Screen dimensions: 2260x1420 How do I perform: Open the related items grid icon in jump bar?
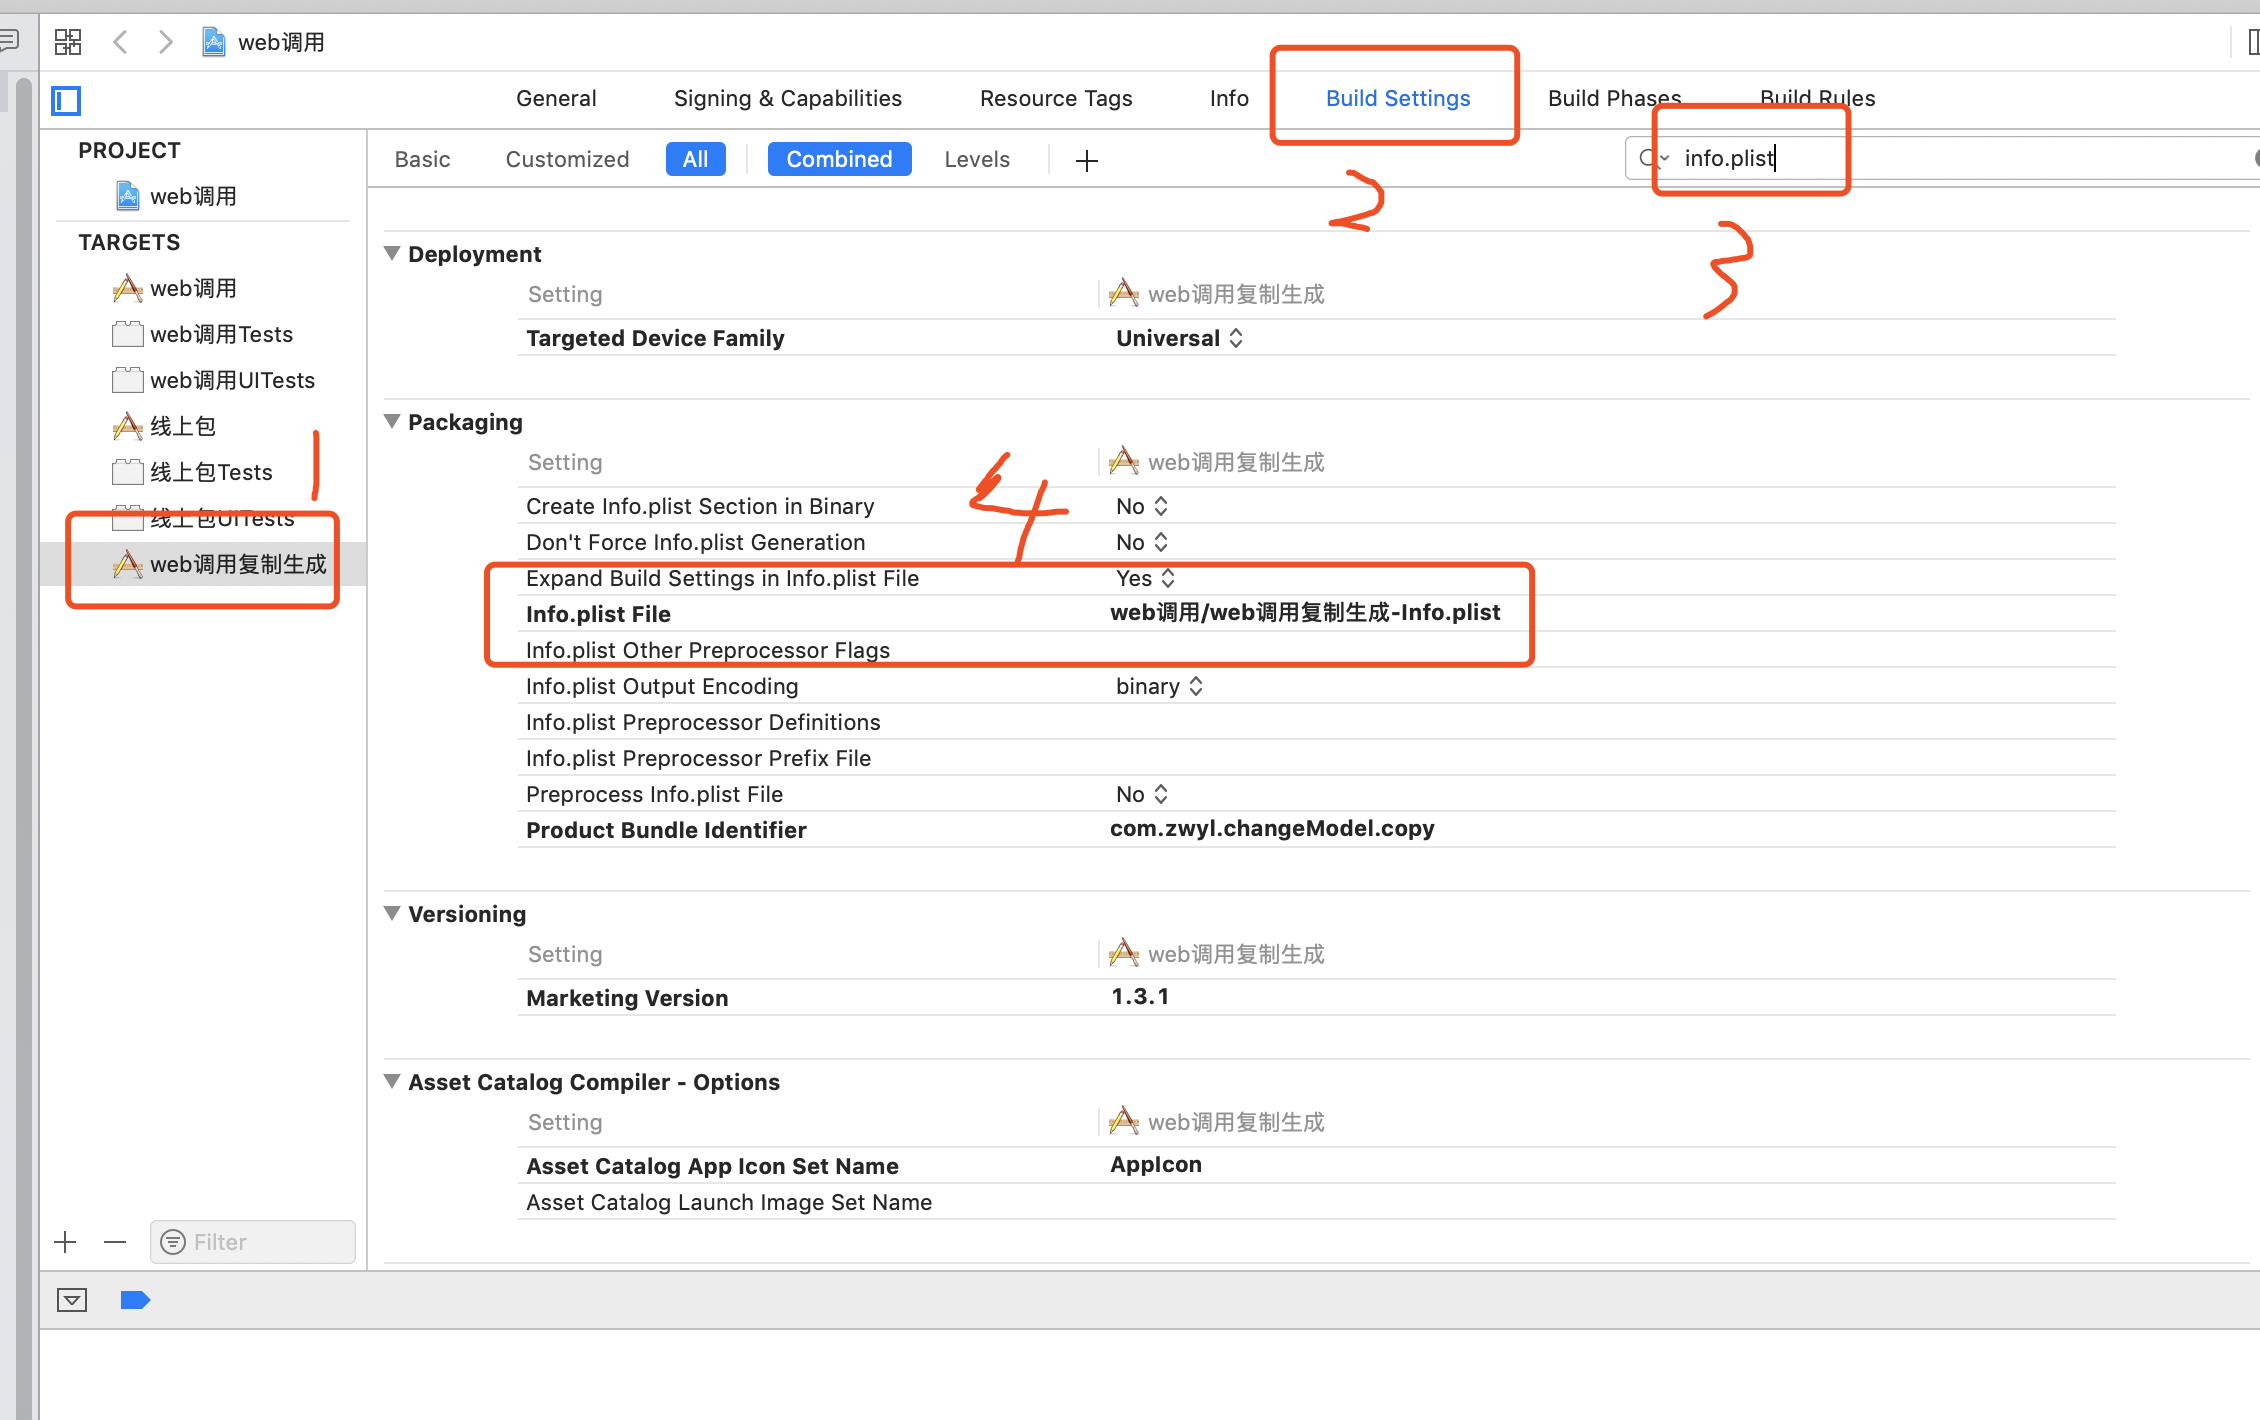click(67, 42)
